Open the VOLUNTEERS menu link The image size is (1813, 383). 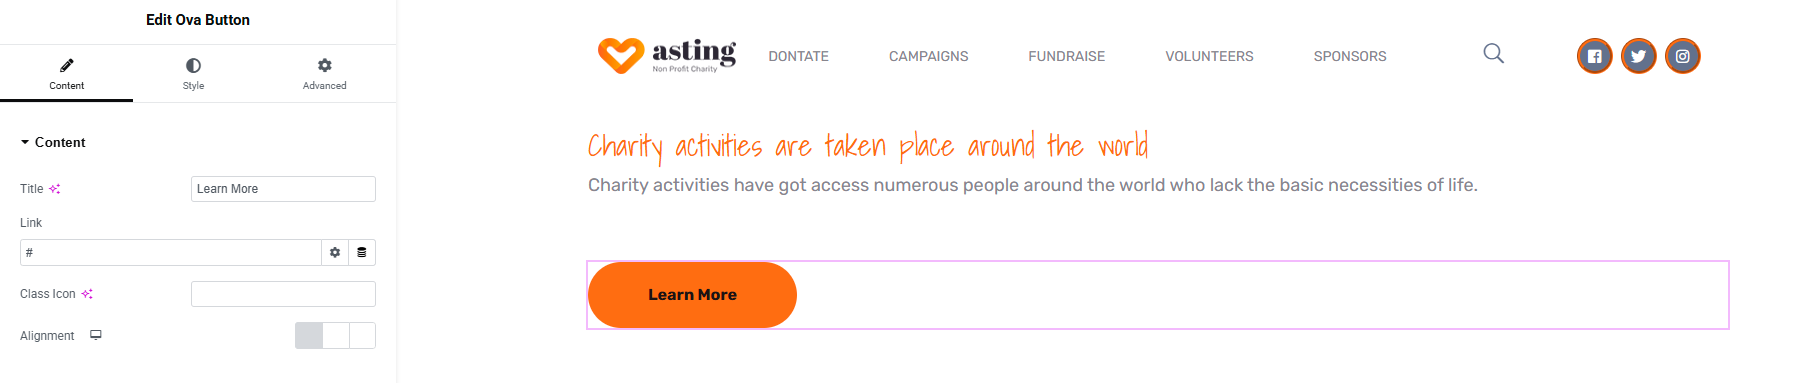tap(1209, 56)
